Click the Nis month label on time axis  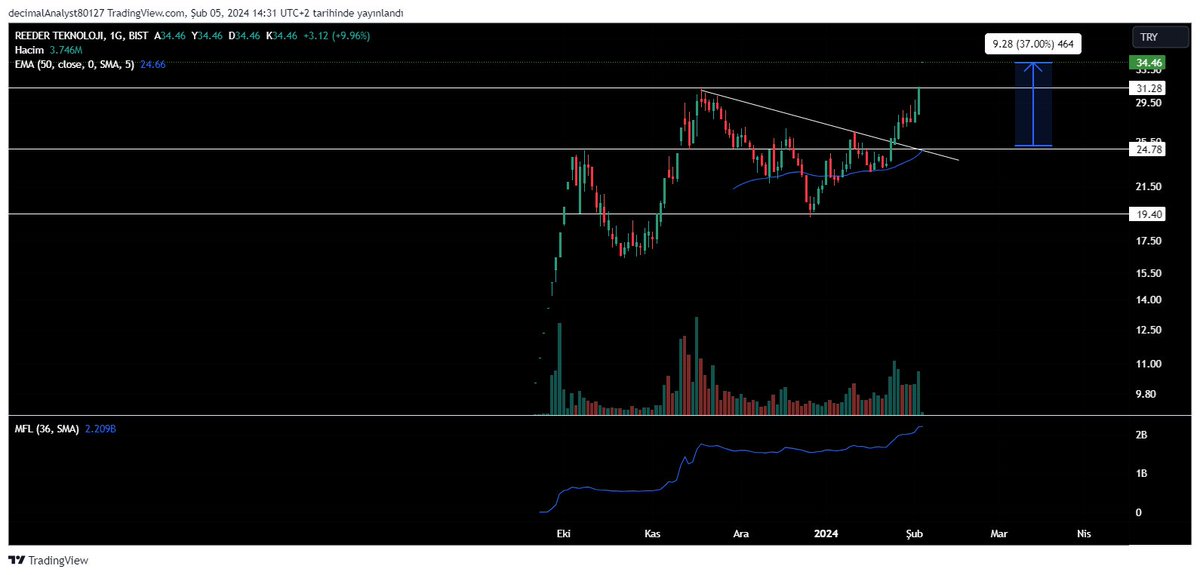[x=1083, y=535]
